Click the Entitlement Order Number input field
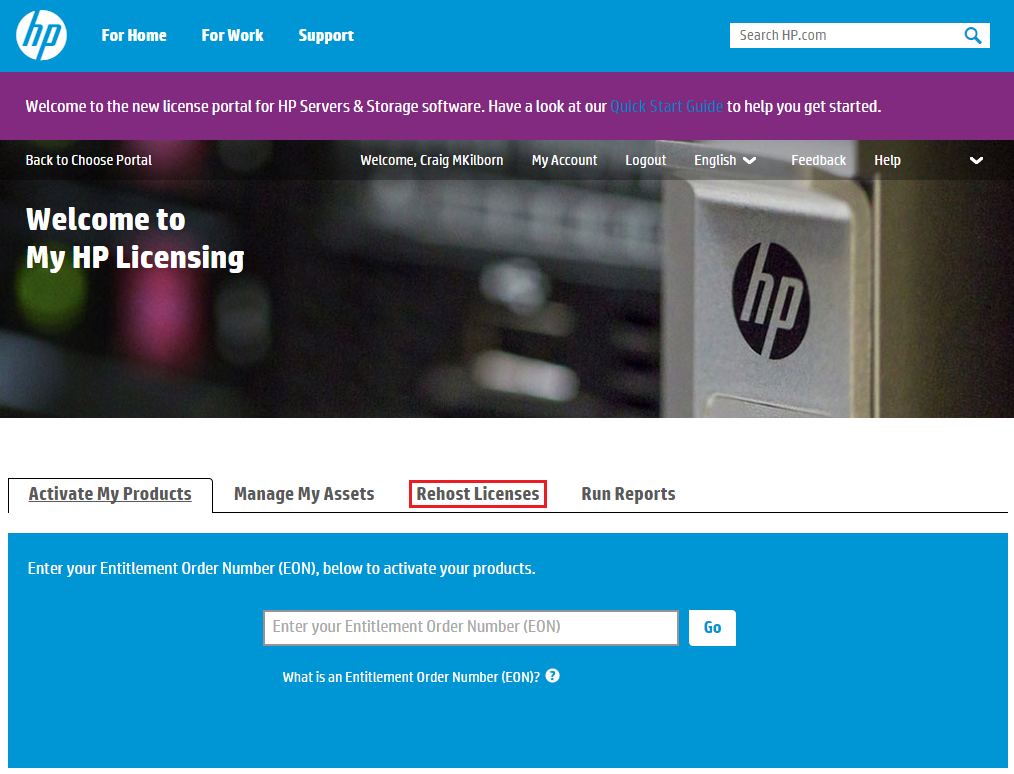 coord(471,627)
